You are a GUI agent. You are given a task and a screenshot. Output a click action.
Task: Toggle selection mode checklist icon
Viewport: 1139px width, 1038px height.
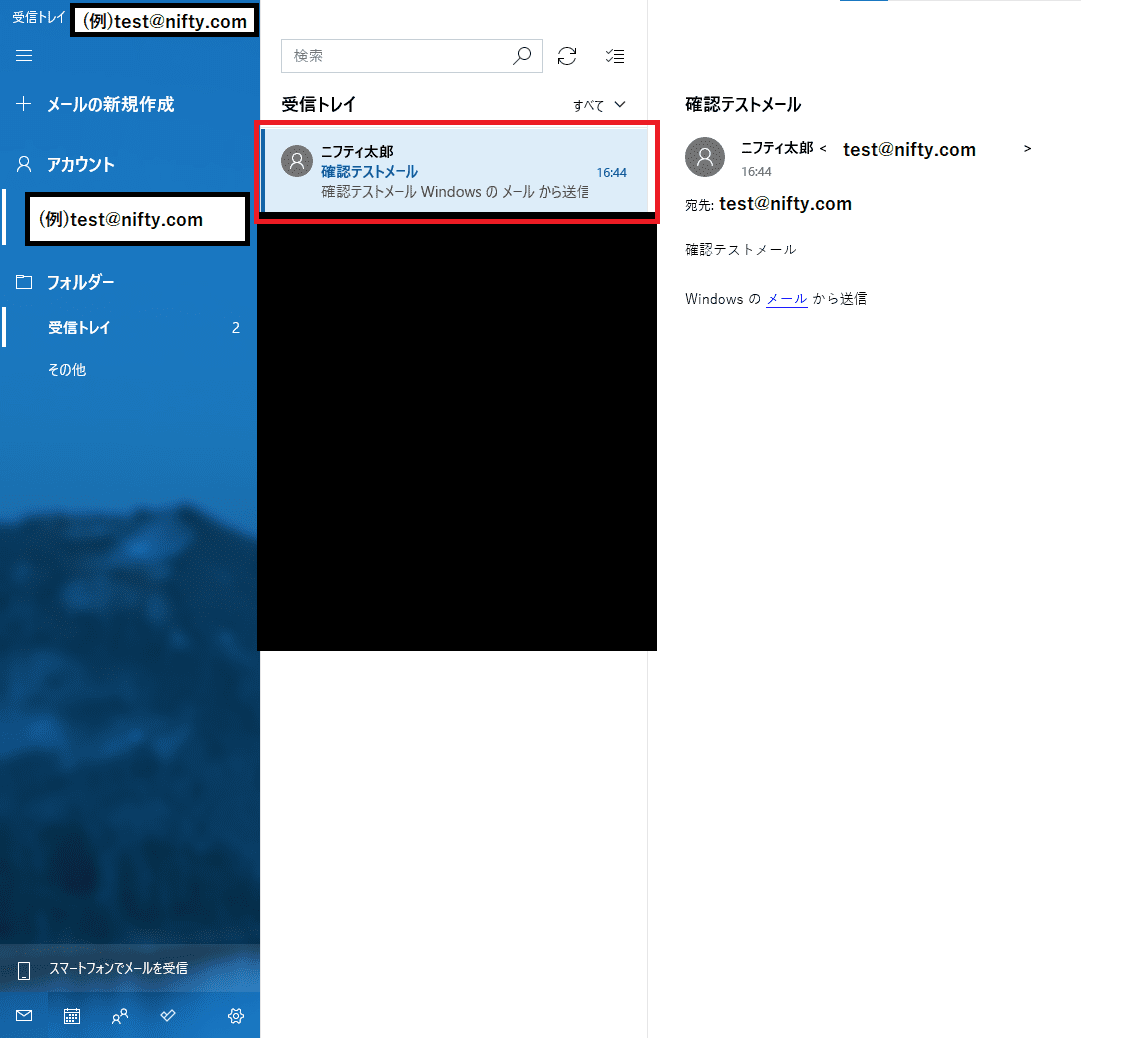615,57
